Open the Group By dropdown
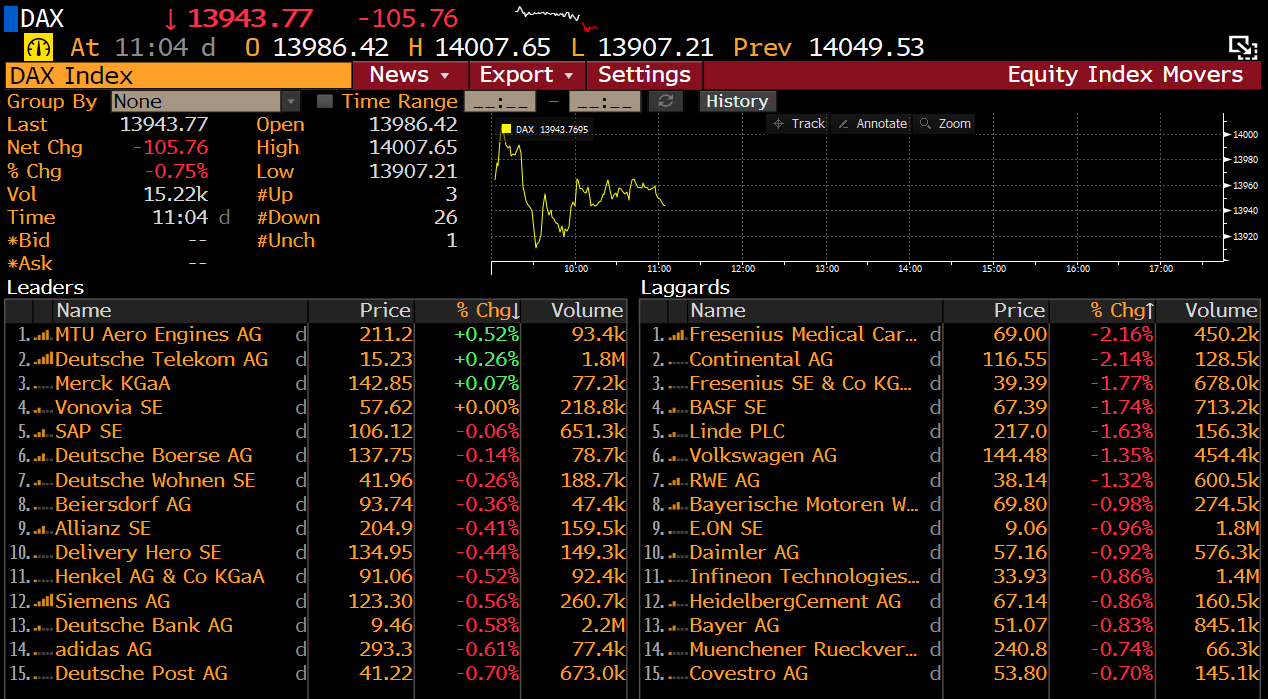Screen dimensions: 1268x699 point(205,101)
